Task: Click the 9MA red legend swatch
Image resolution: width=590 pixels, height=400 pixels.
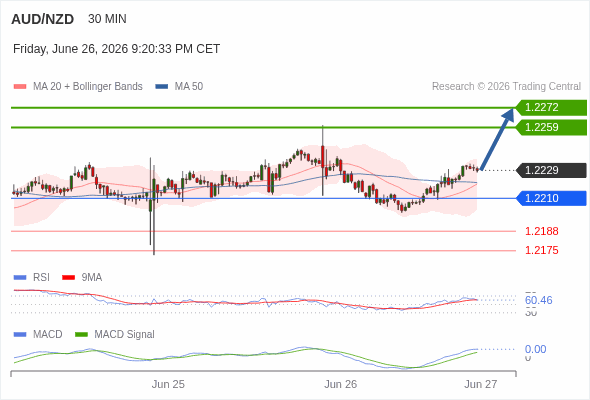Action: coord(68,278)
